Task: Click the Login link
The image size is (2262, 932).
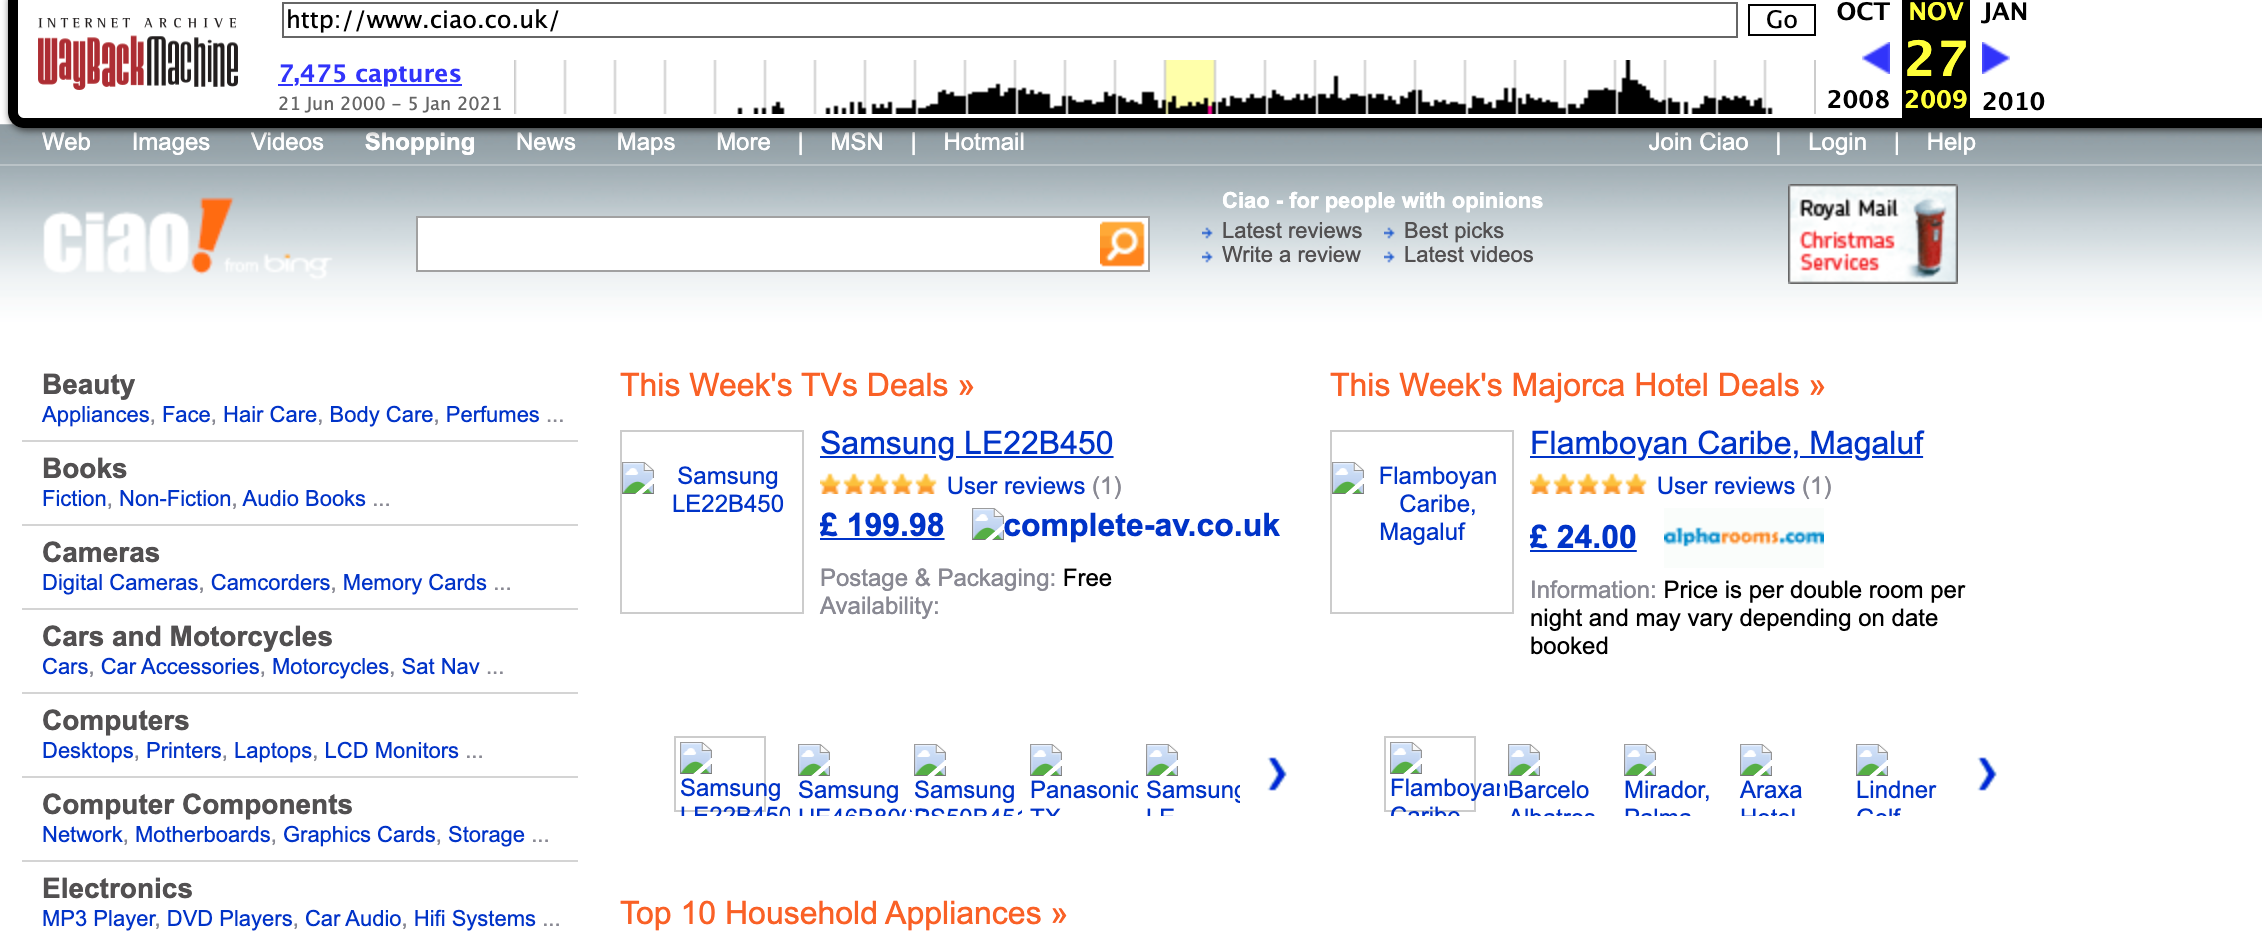Action: (1837, 142)
